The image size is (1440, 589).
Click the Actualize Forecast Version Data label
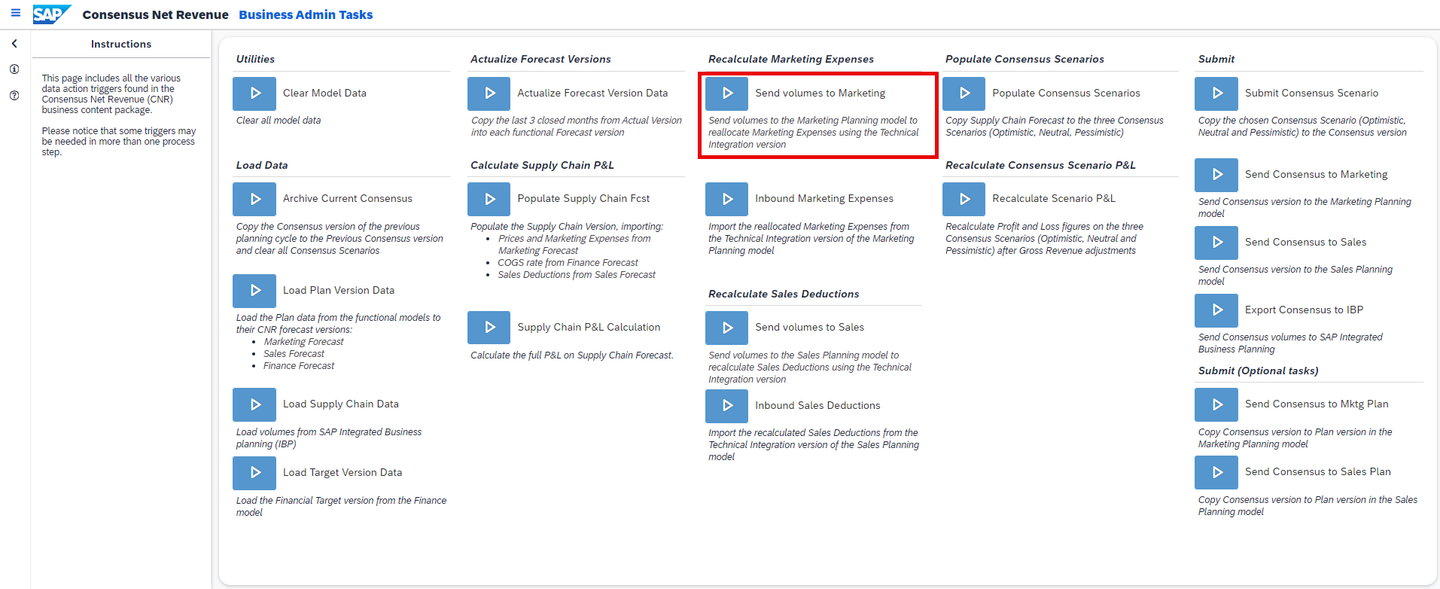tap(593, 93)
